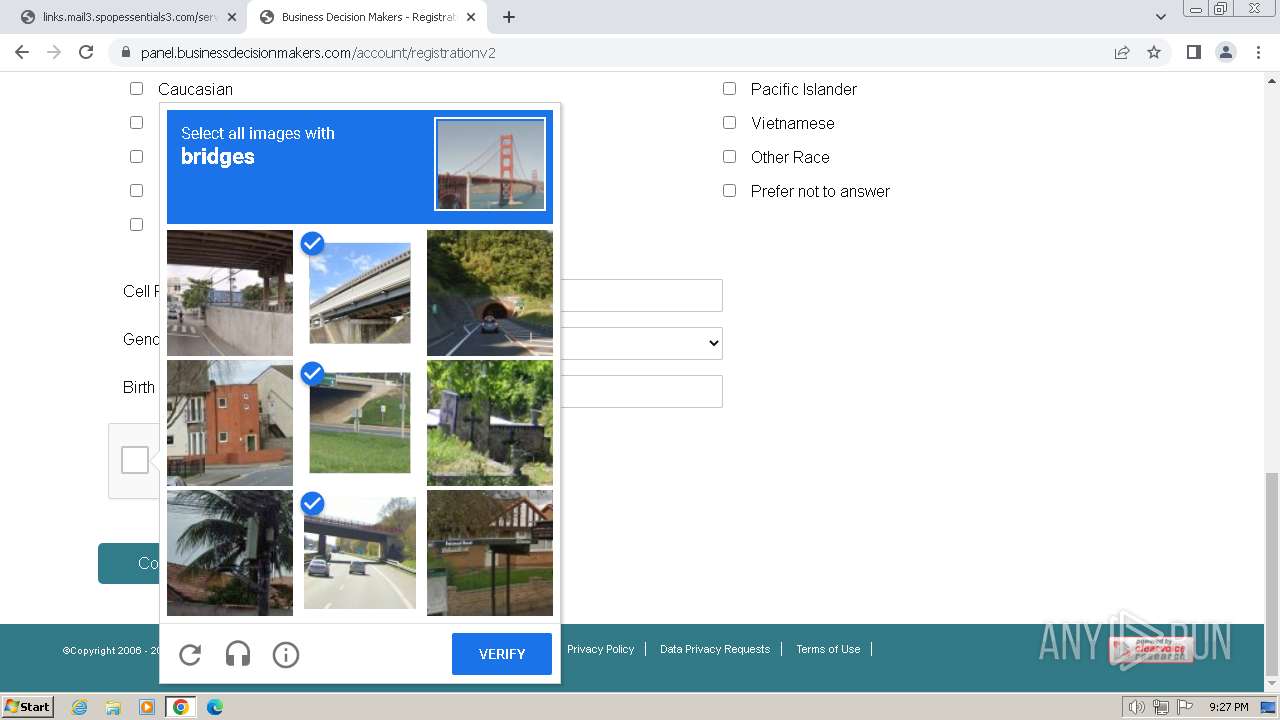The image size is (1280, 720).
Task: Open File Explorer from taskbar
Action: [113, 707]
